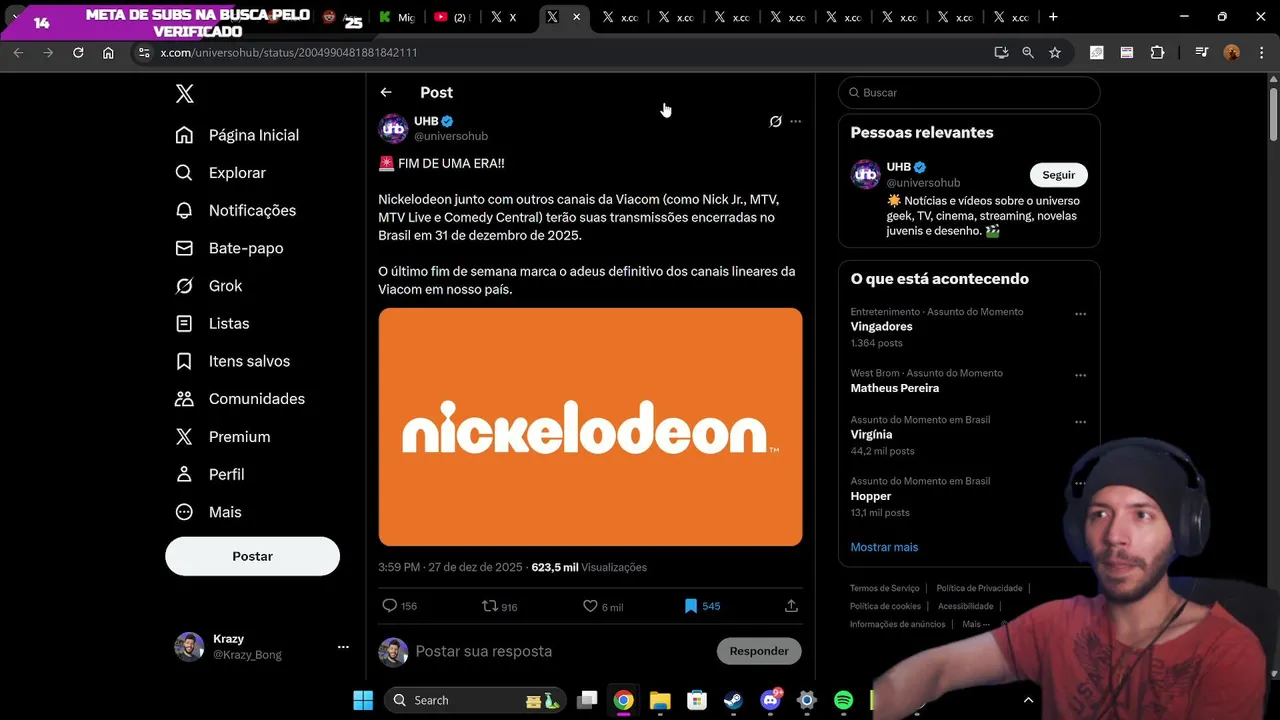
Task: Open the Mais menu in sidebar
Action: 208,512
